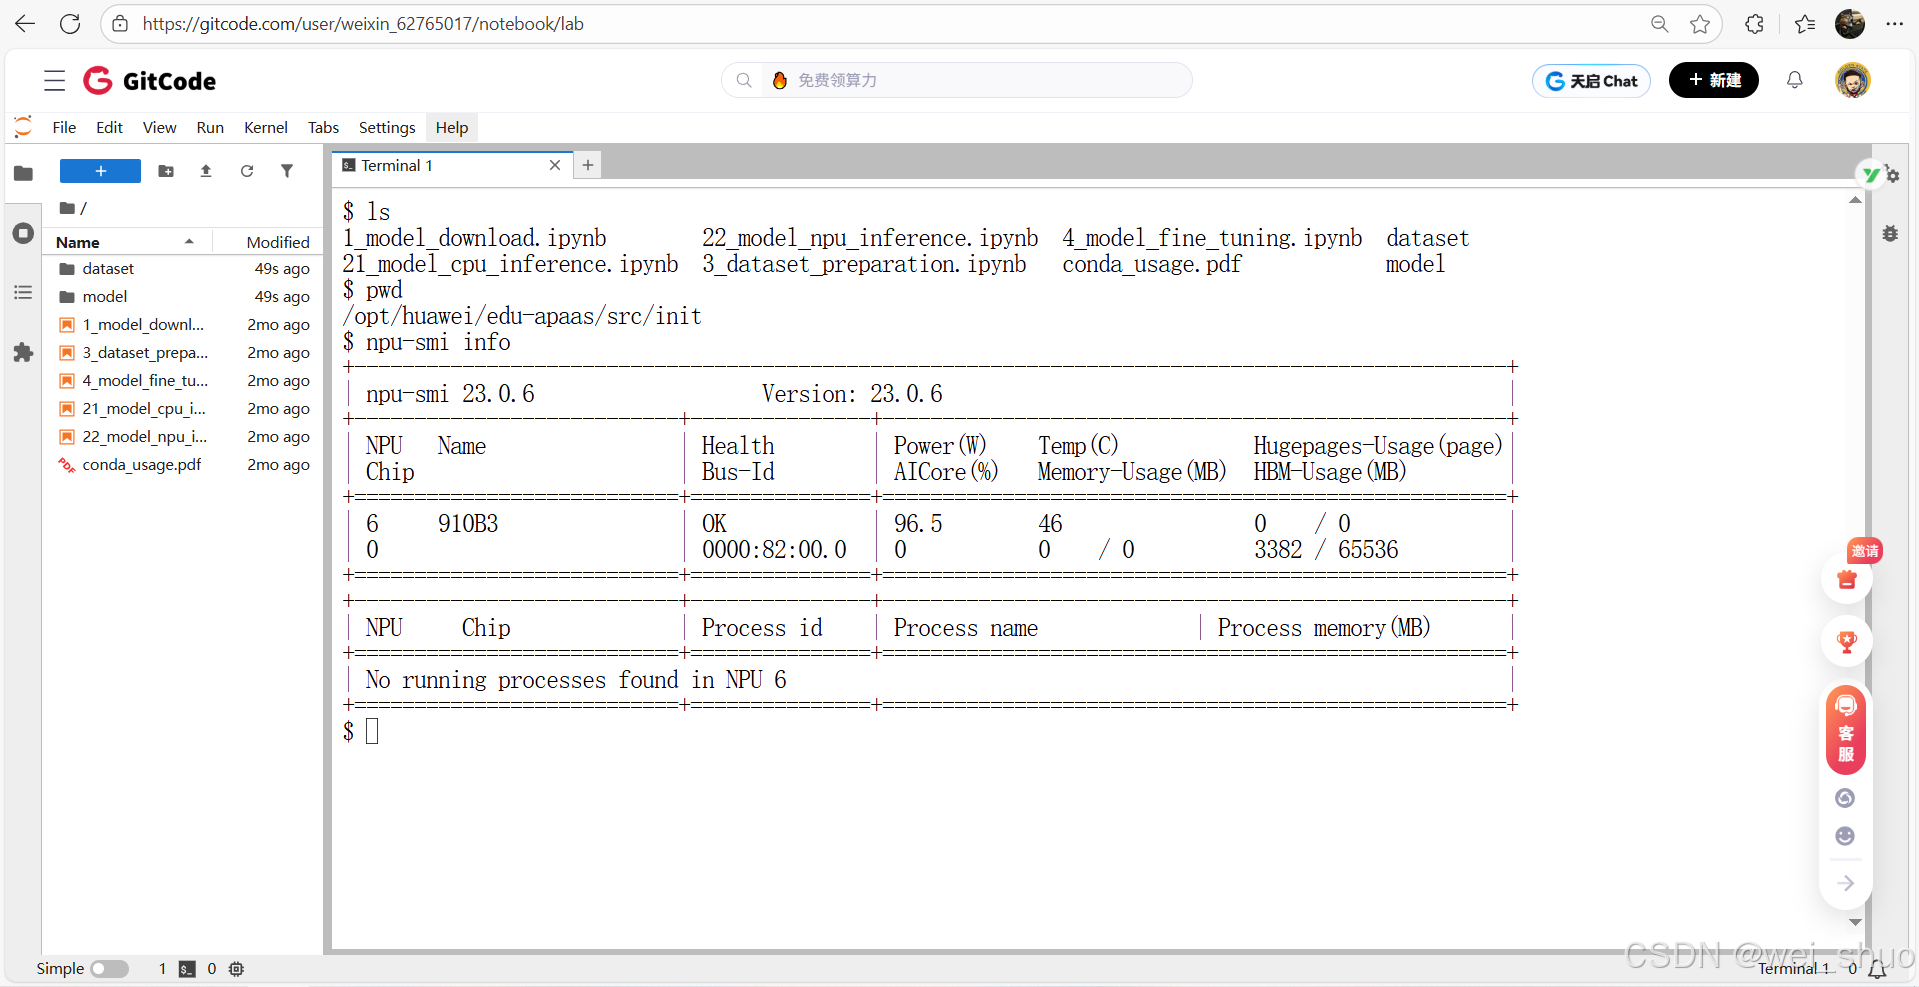
Task: Upload files to the file browser
Action: 206,171
